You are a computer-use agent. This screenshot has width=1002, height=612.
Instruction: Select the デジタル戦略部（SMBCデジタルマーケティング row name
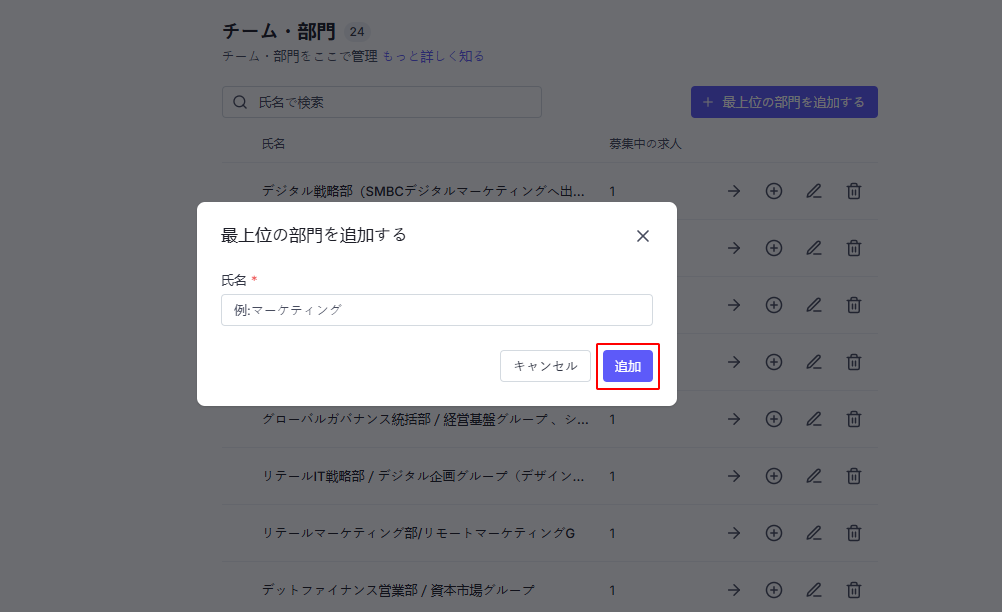click(x=423, y=191)
